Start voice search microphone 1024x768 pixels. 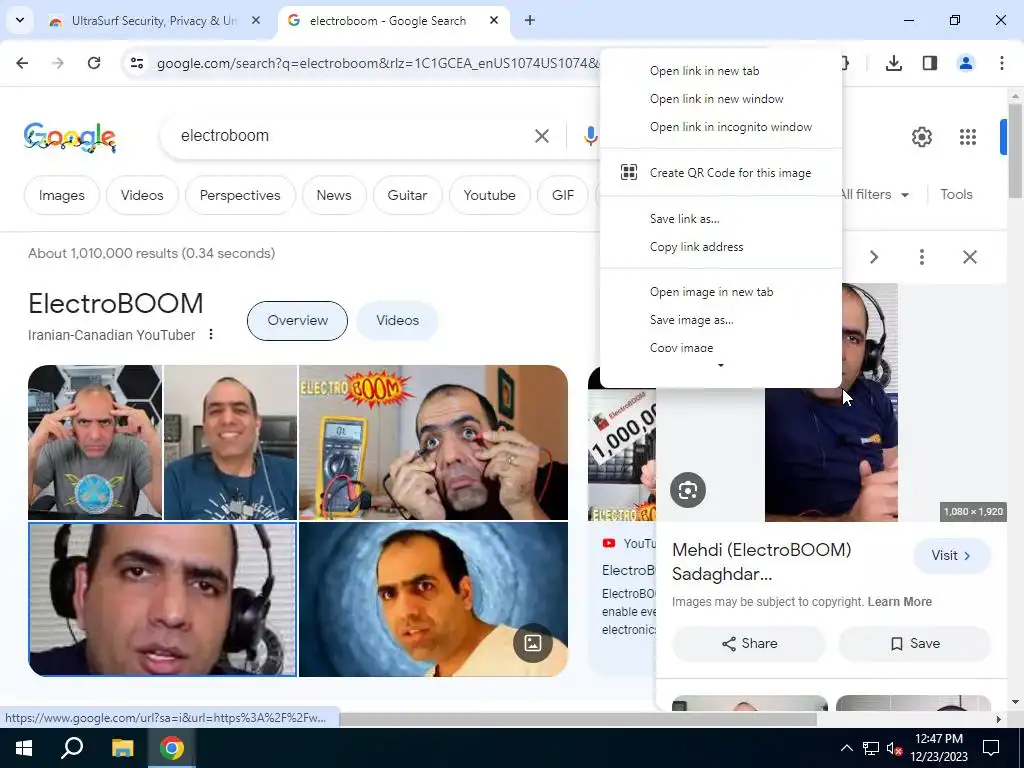point(590,136)
